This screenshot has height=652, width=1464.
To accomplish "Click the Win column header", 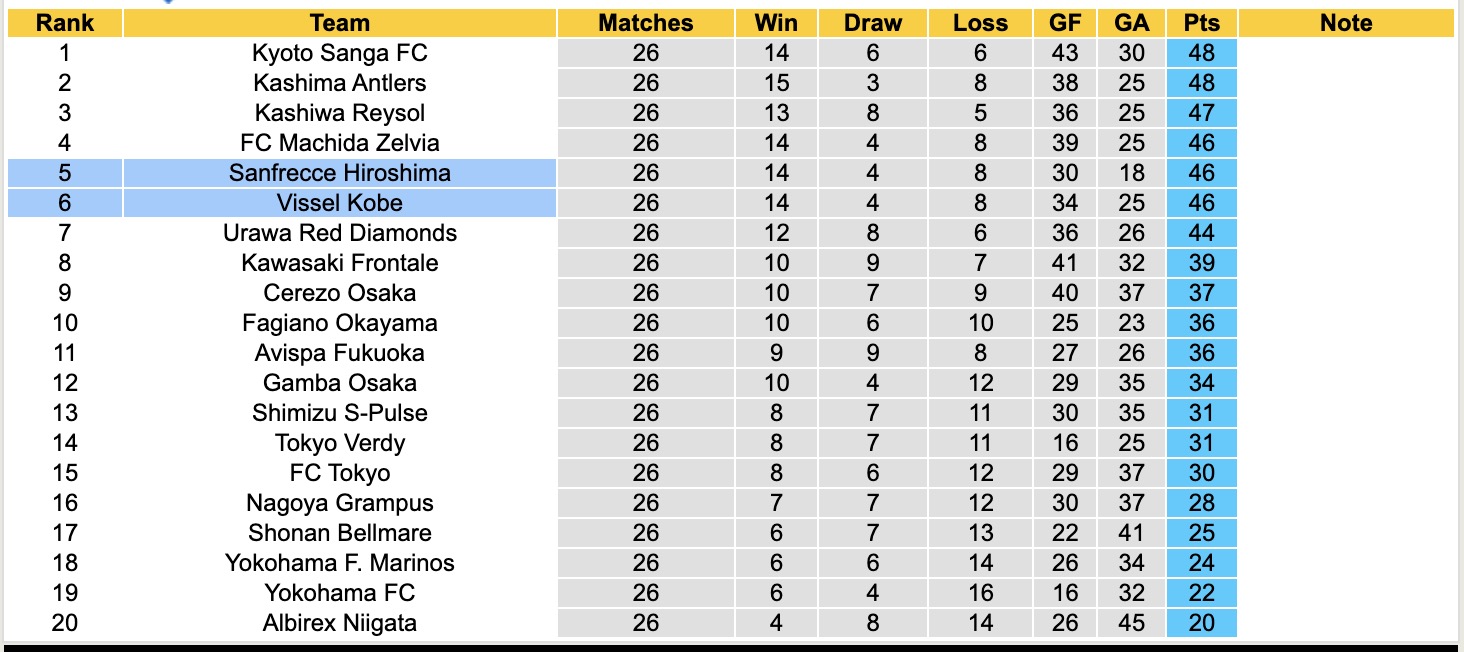I will (776, 23).
